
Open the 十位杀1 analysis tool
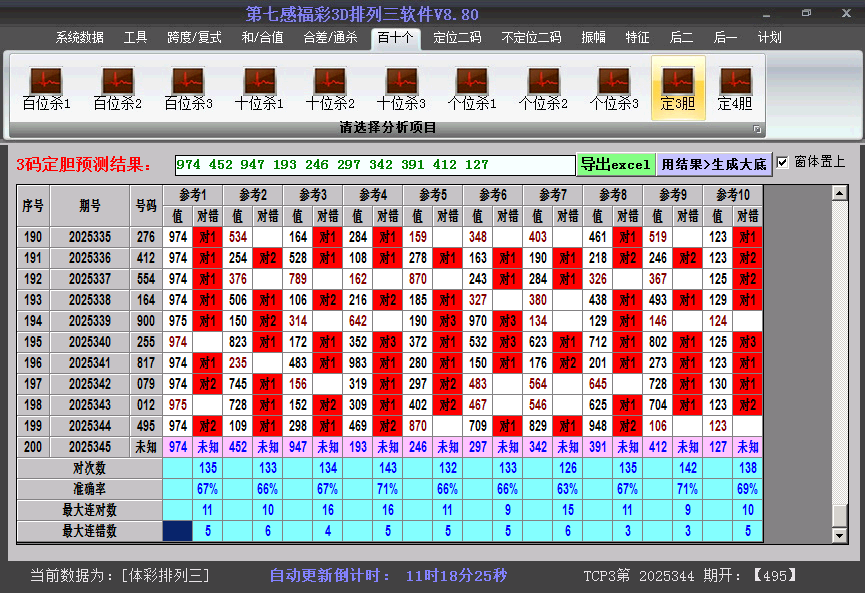pos(259,88)
